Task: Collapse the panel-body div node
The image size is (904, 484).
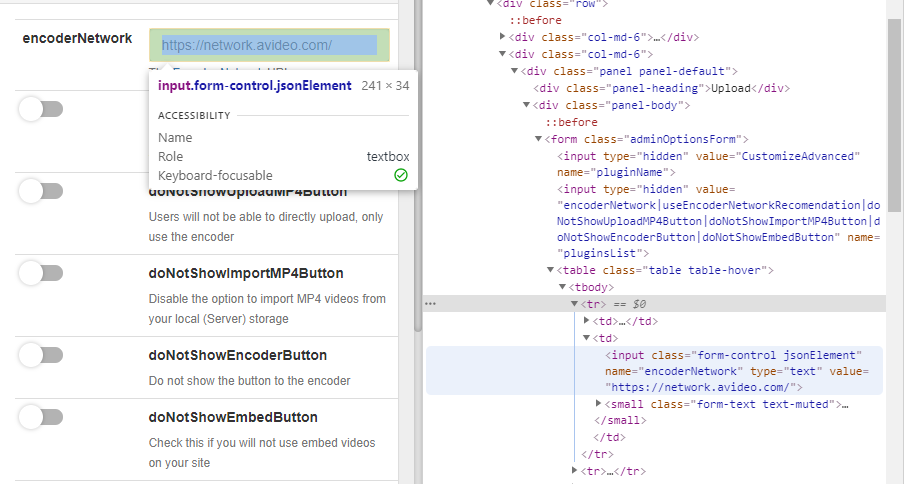Action: (x=526, y=105)
